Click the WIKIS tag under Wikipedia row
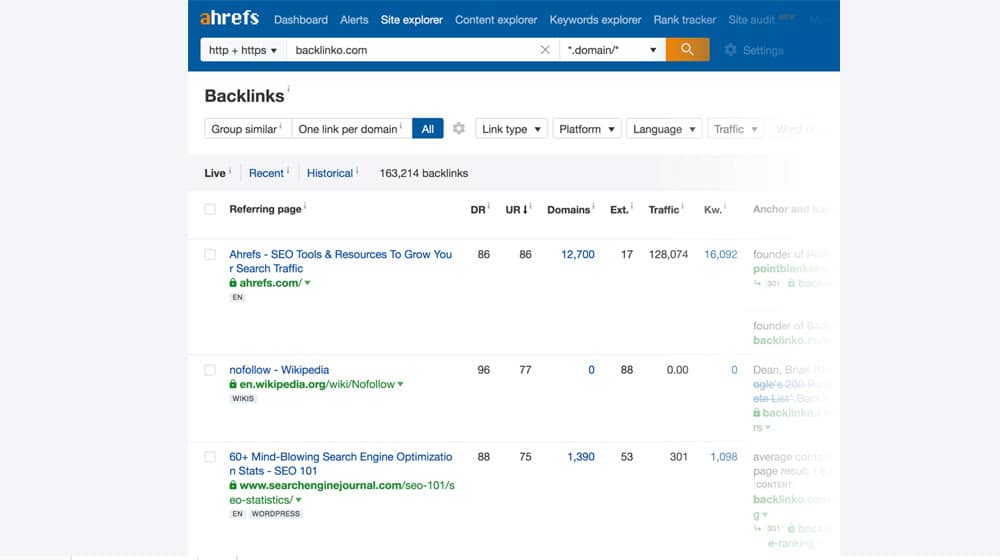Screen dimensions: 1000x560 (242, 399)
